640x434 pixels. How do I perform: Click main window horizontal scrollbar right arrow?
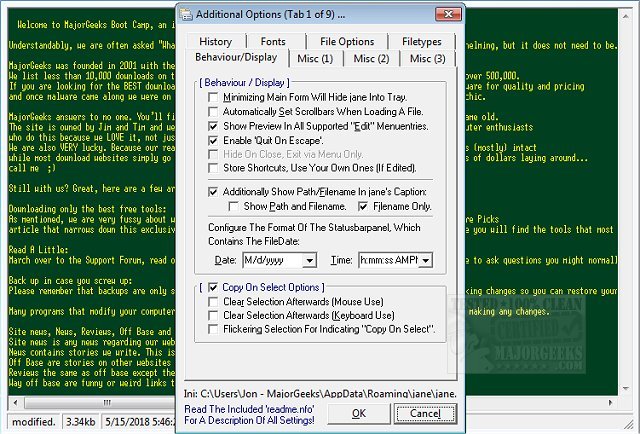click(x=611, y=403)
